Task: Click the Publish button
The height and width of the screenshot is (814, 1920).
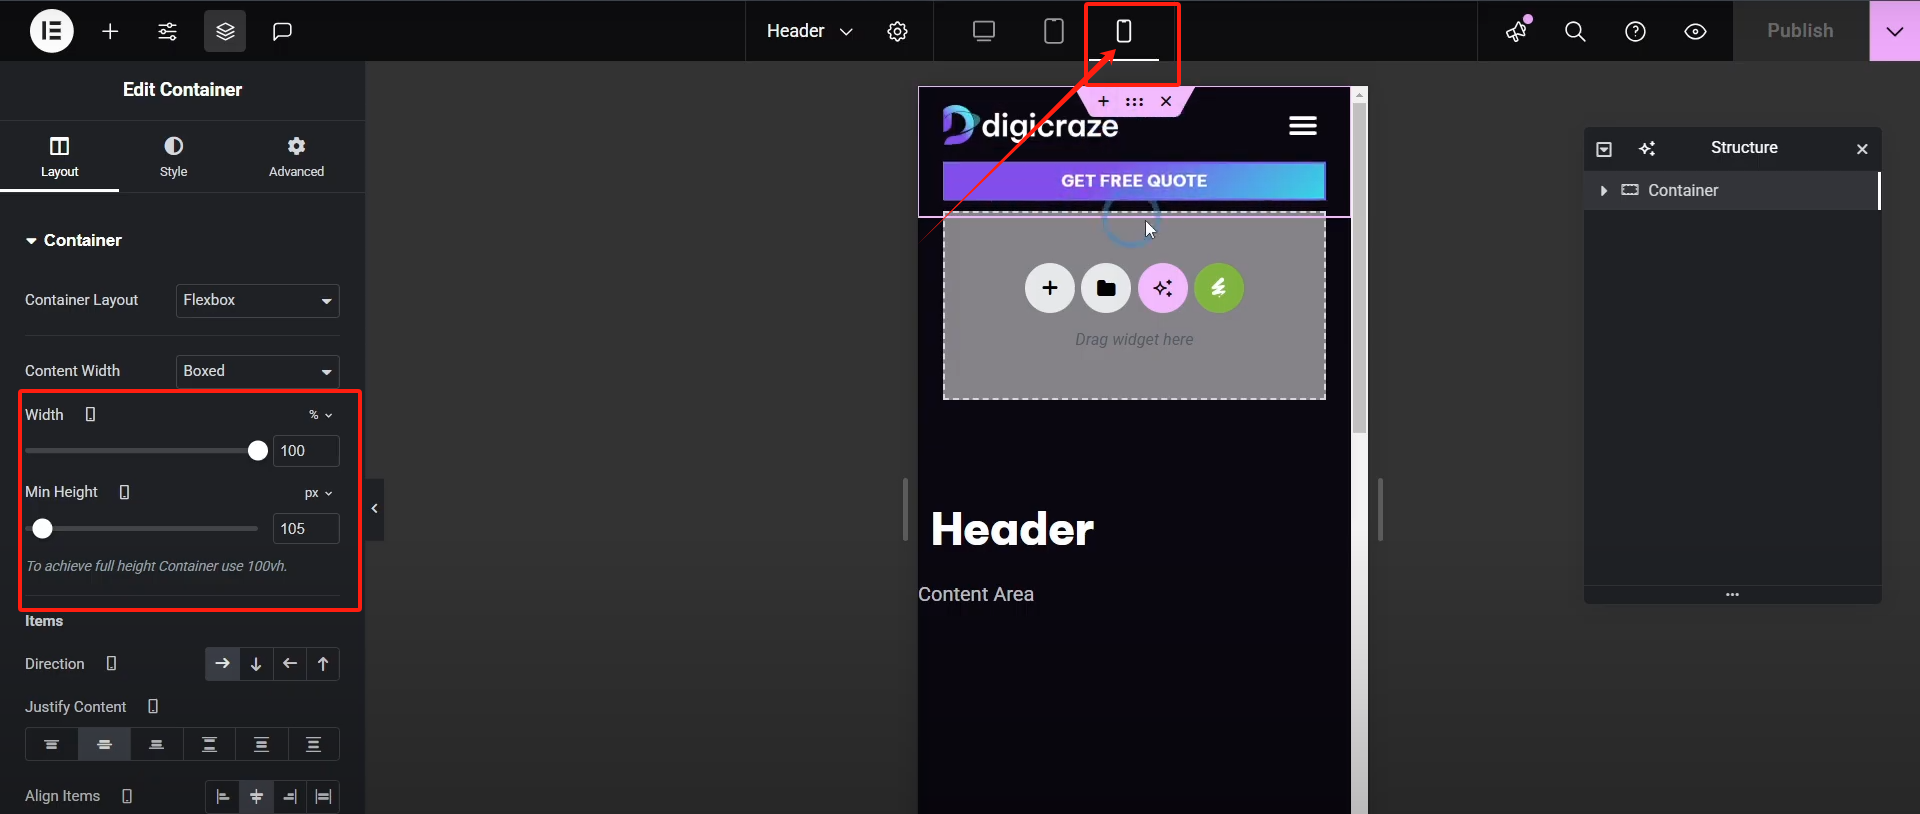Action: (x=1800, y=31)
